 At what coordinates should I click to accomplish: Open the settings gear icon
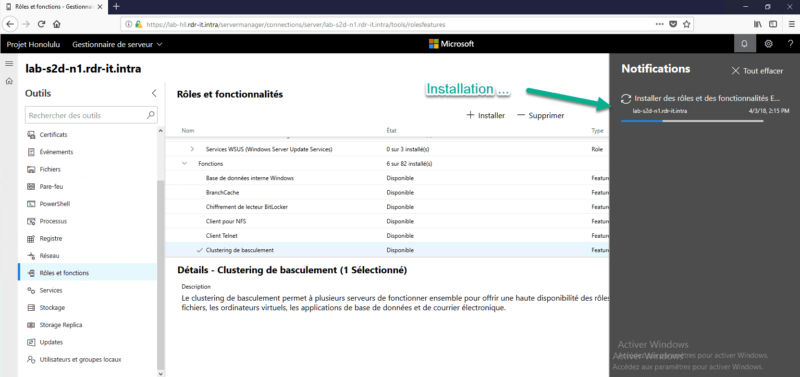[x=768, y=44]
